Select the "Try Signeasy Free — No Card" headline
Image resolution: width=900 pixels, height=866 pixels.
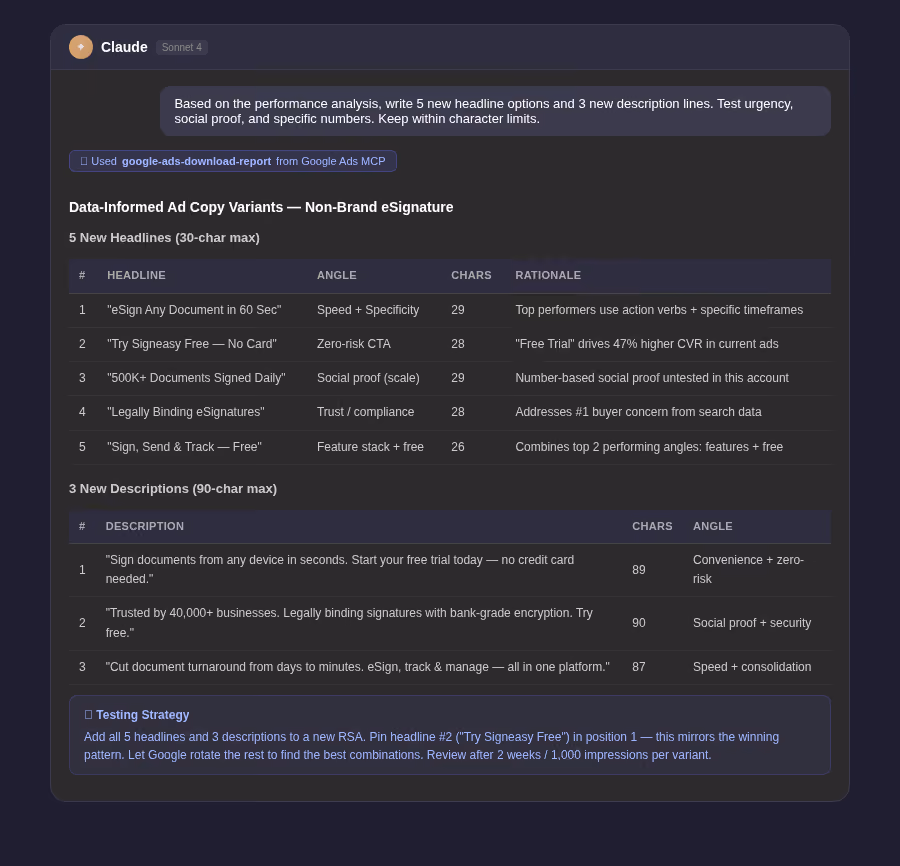click(x=192, y=344)
